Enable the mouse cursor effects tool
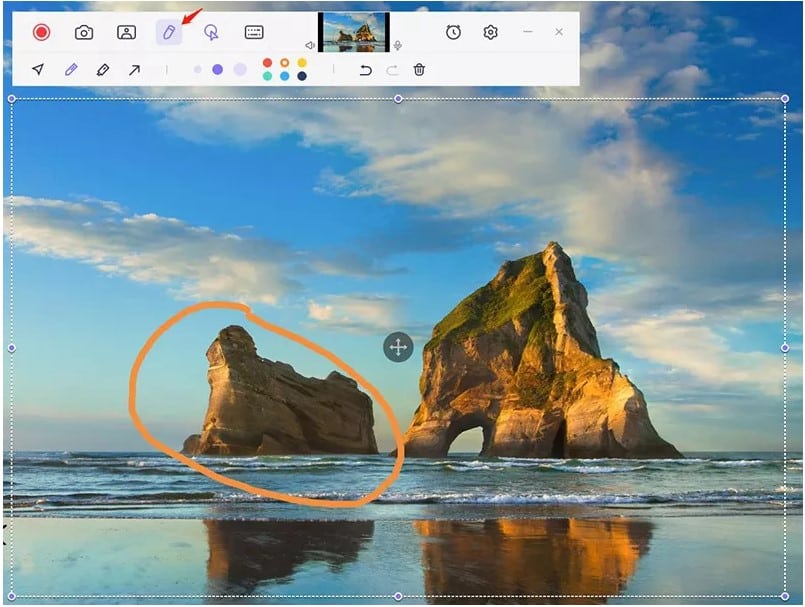The height and width of the screenshot is (607, 805). click(x=211, y=32)
